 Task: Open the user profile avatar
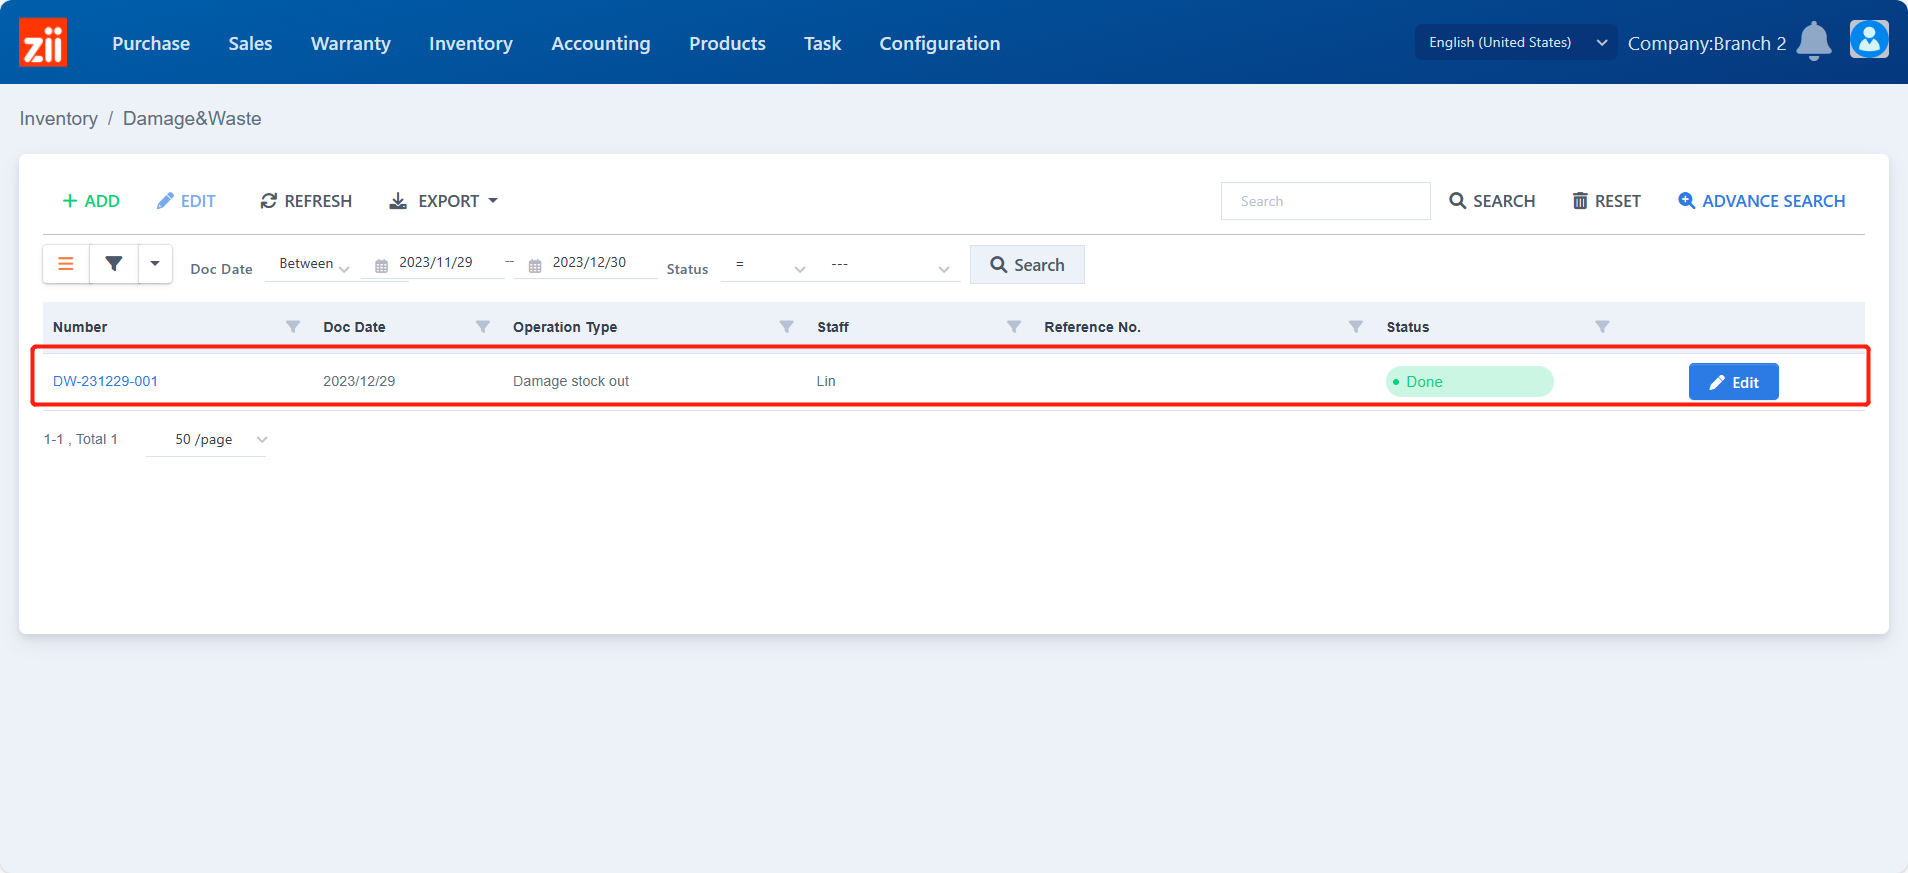tap(1868, 40)
